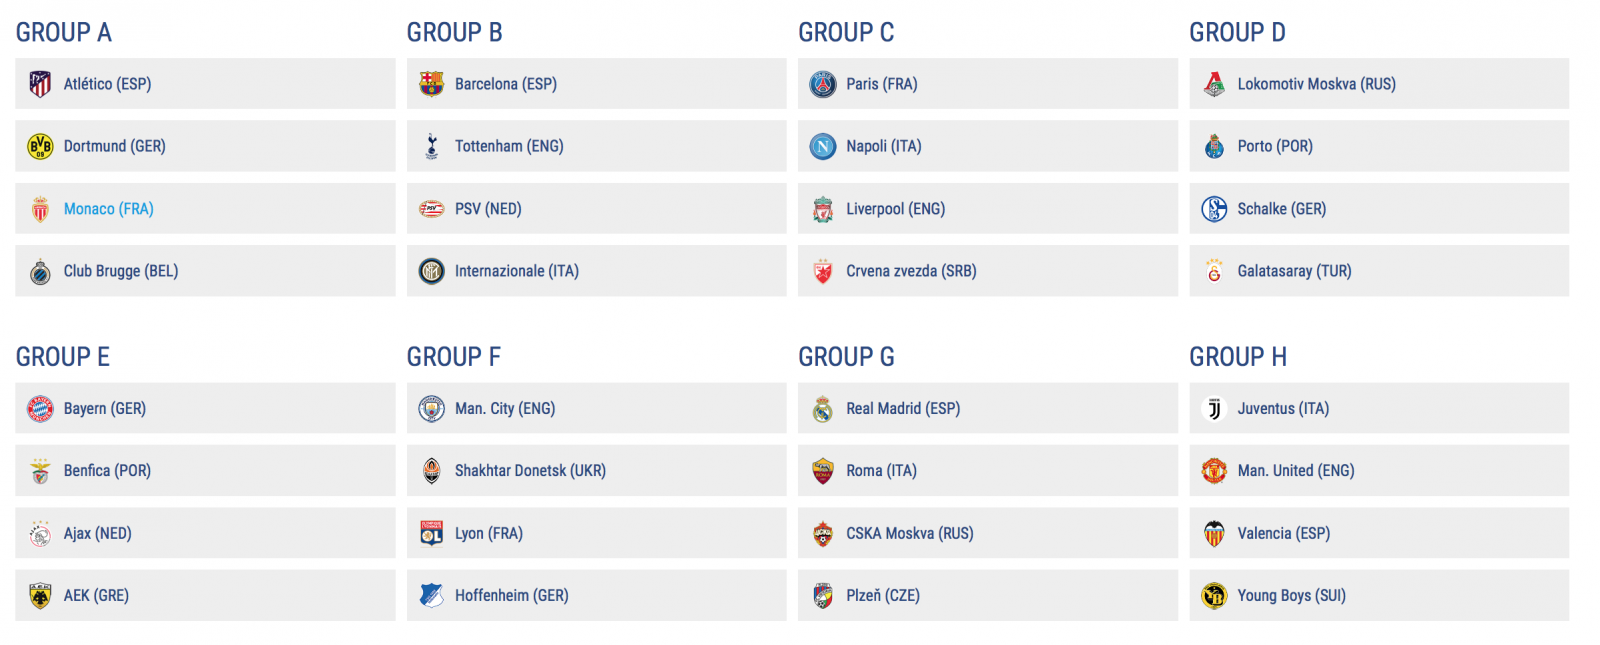Image resolution: width=1600 pixels, height=645 pixels.
Task: Click the Group H heading
Action: [1237, 357]
